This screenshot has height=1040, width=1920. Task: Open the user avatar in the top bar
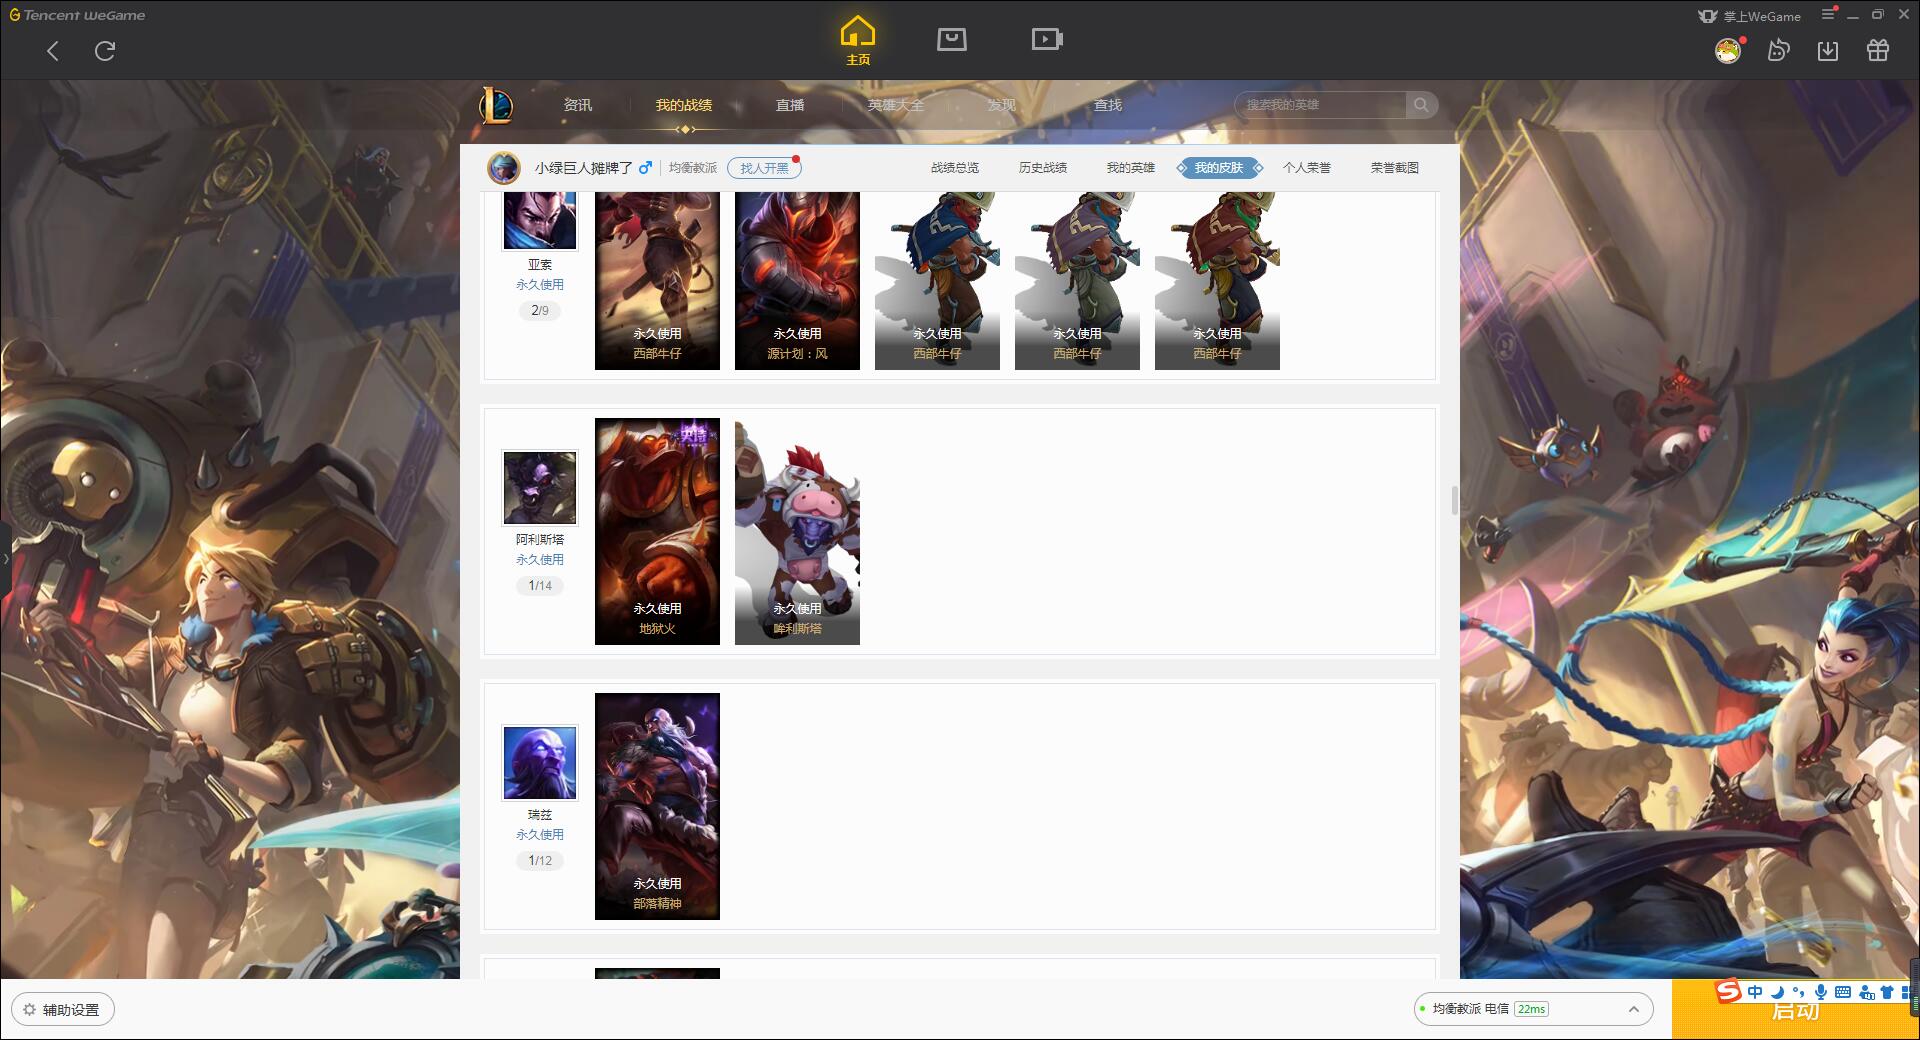click(1728, 50)
